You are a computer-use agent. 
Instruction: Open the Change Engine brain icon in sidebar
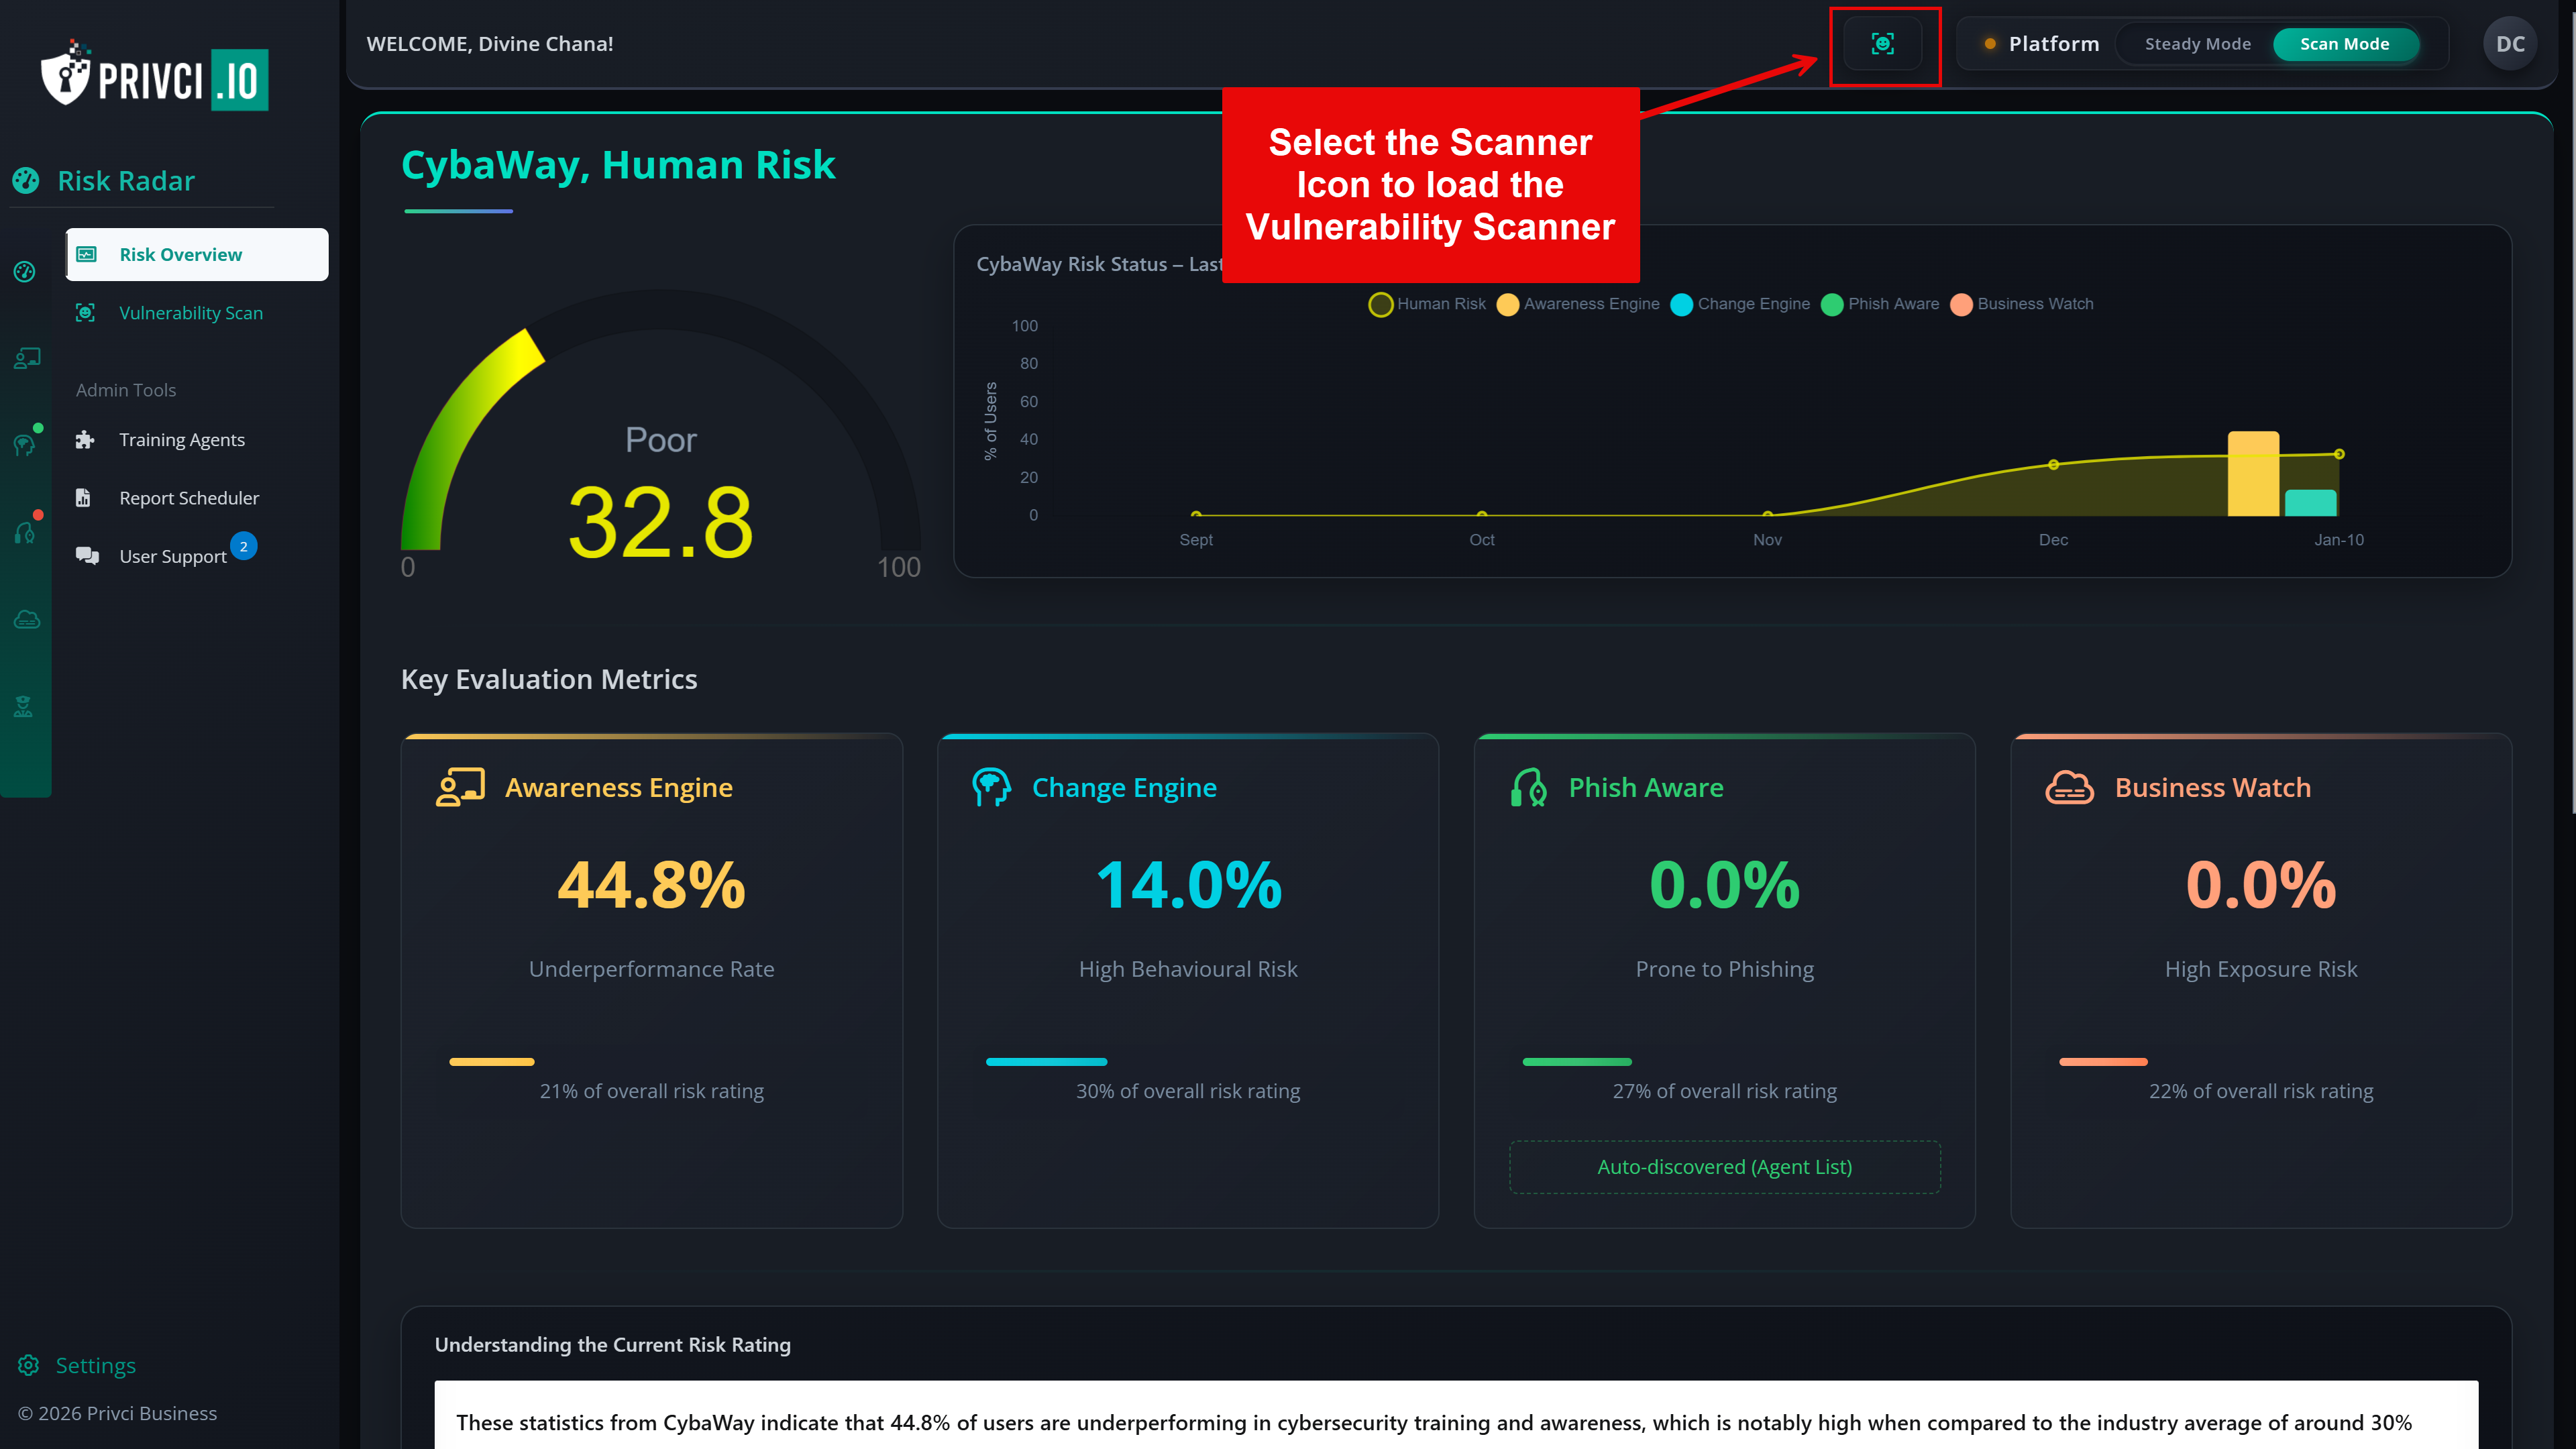[x=27, y=444]
